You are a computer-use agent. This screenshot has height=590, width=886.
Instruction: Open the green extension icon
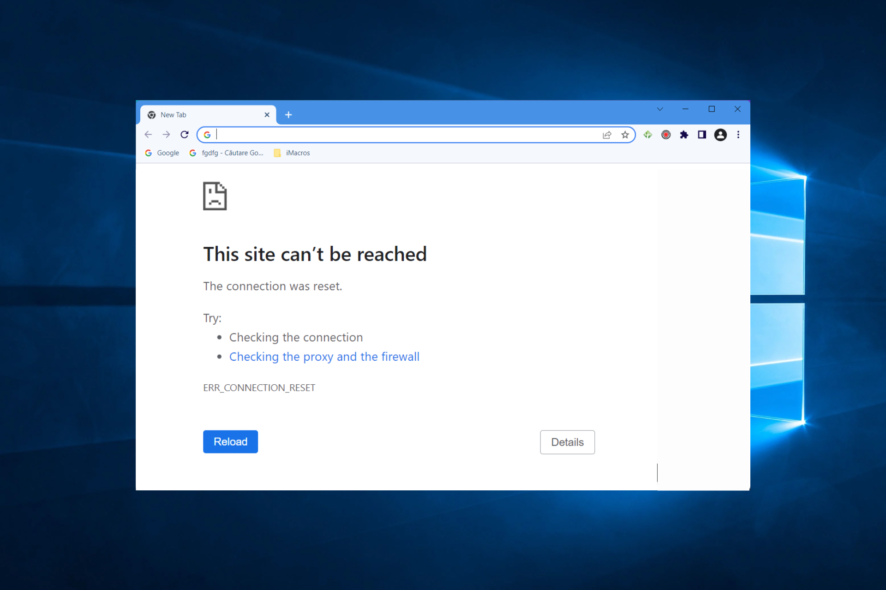point(648,135)
